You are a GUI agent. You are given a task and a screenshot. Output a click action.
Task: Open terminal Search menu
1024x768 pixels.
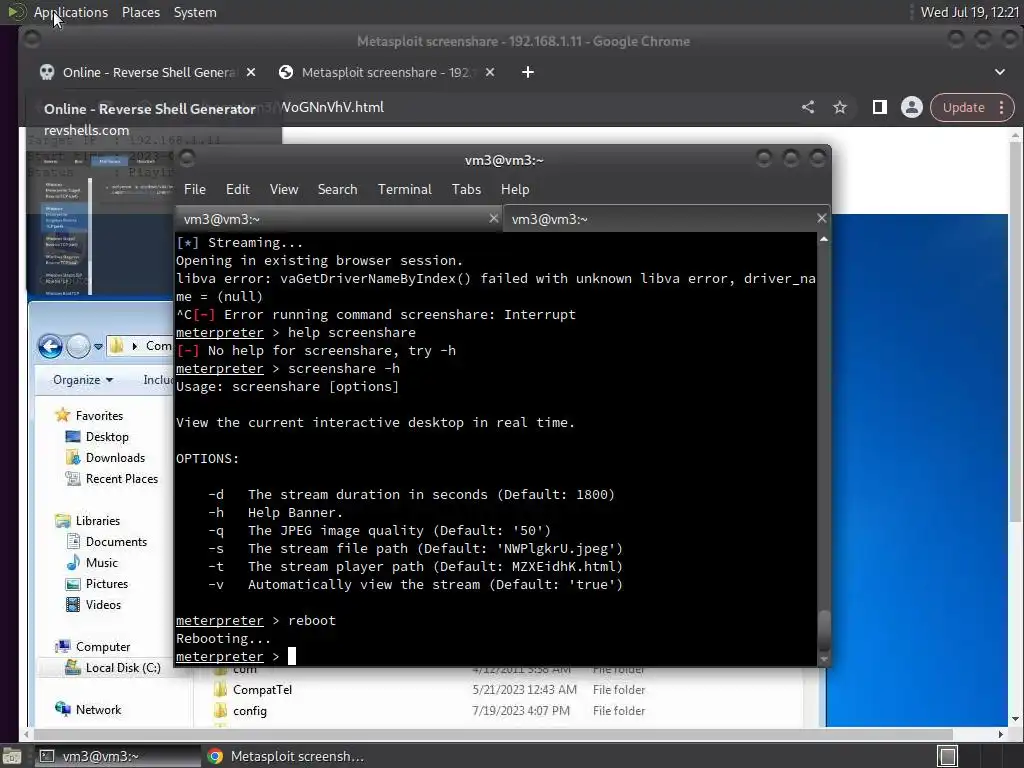tap(338, 189)
